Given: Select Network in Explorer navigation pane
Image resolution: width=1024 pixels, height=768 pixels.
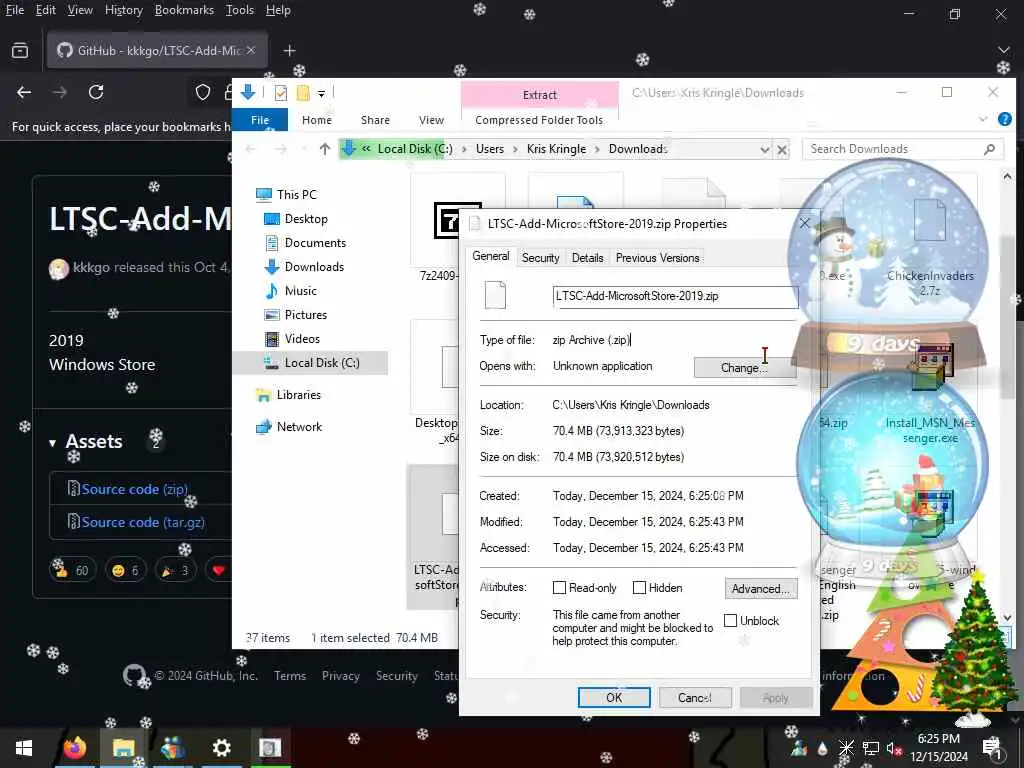Looking at the screenshot, I should (x=299, y=427).
